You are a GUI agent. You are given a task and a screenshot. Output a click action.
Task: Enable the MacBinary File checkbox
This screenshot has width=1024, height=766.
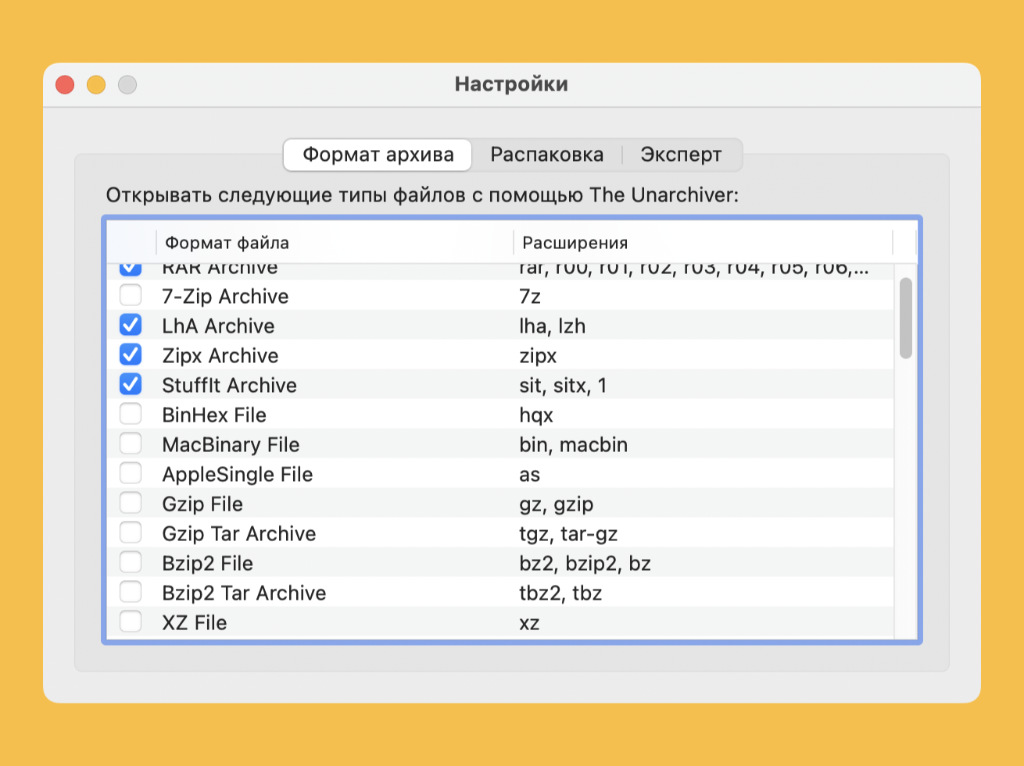tap(131, 444)
